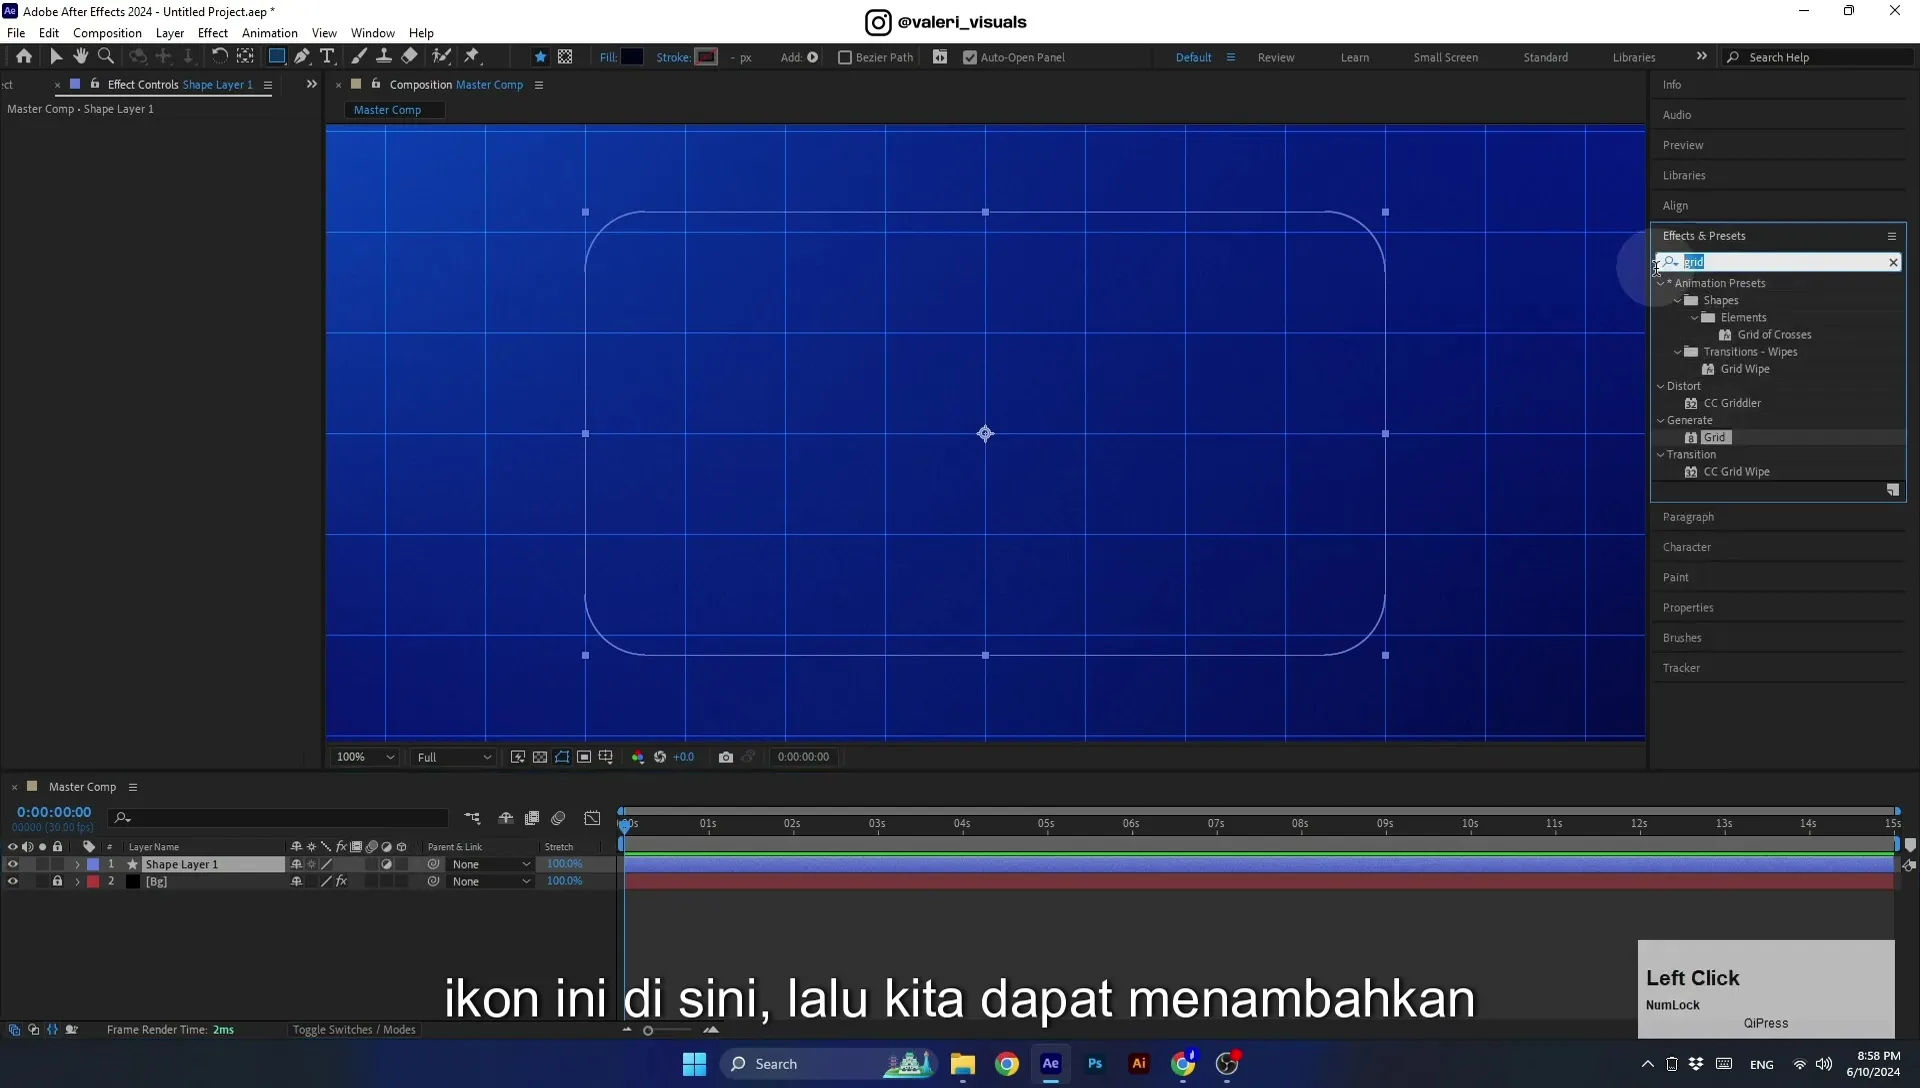Screen dimensions: 1920x1088
Task: Select the Eraser tool
Action: (409, 57)
